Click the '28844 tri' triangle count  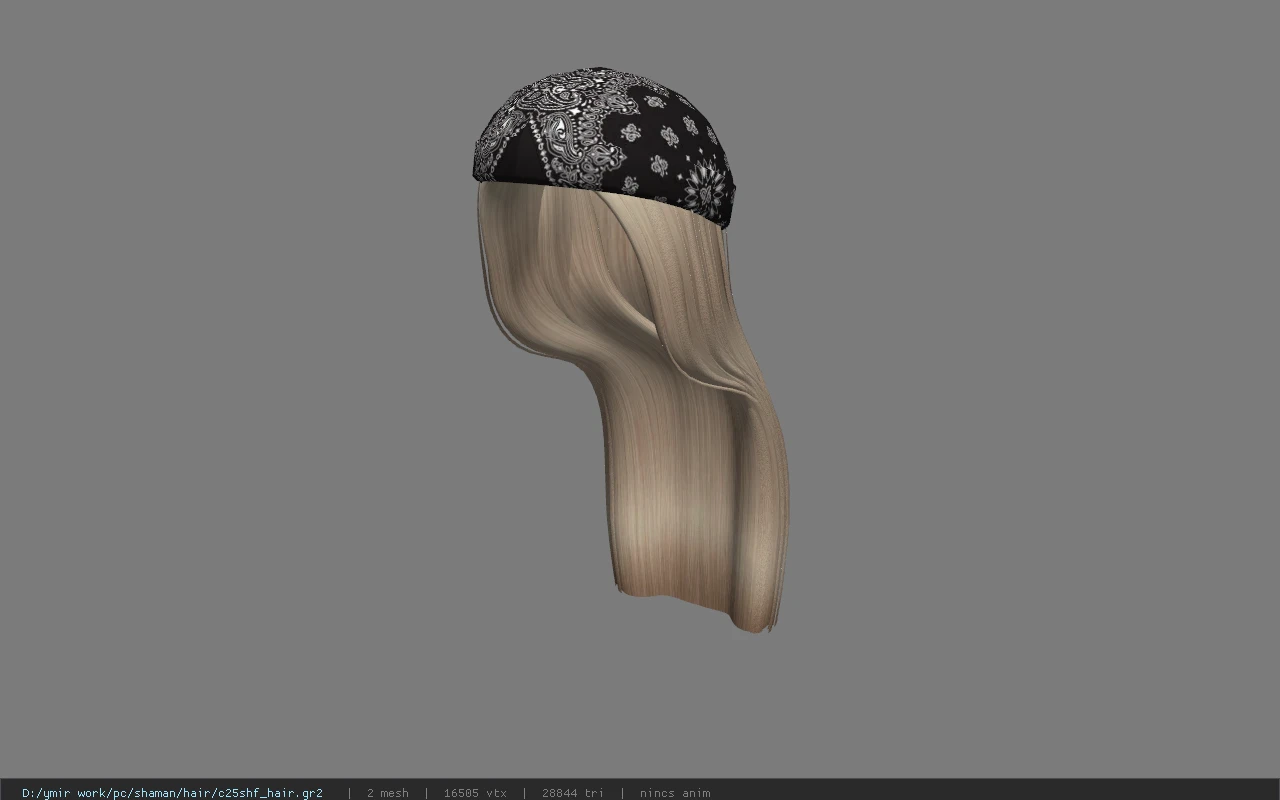tap(573, 793)
